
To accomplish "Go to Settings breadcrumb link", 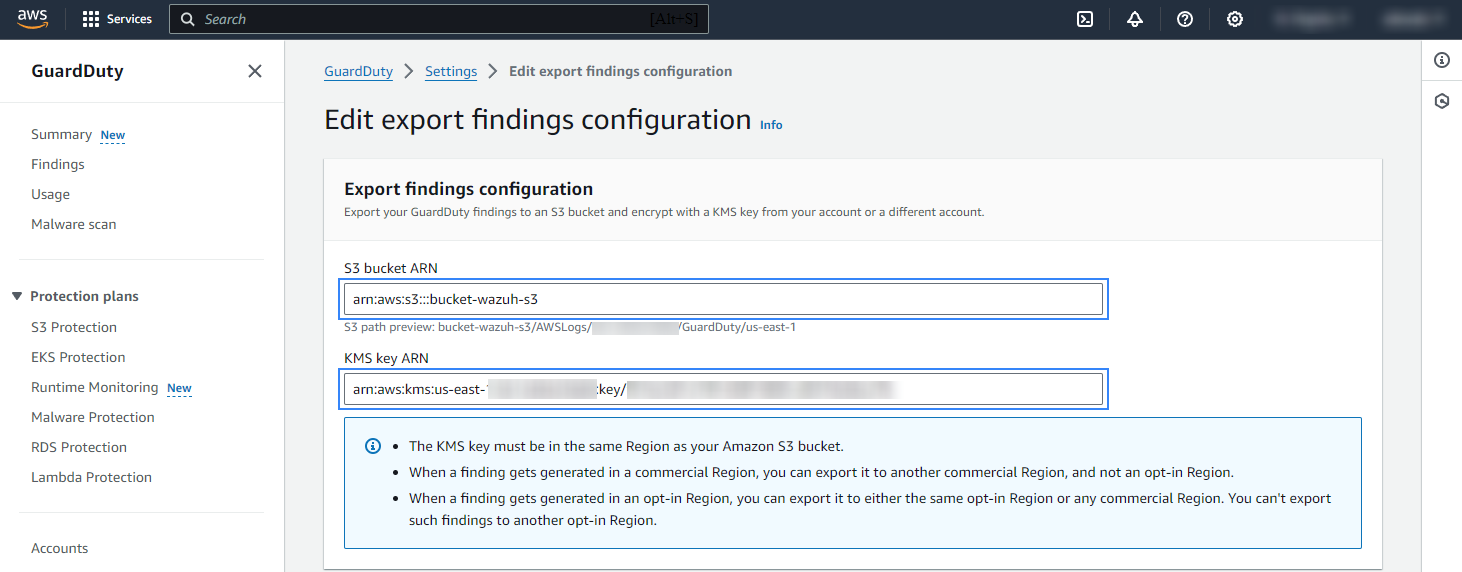I will coord(451,71).
